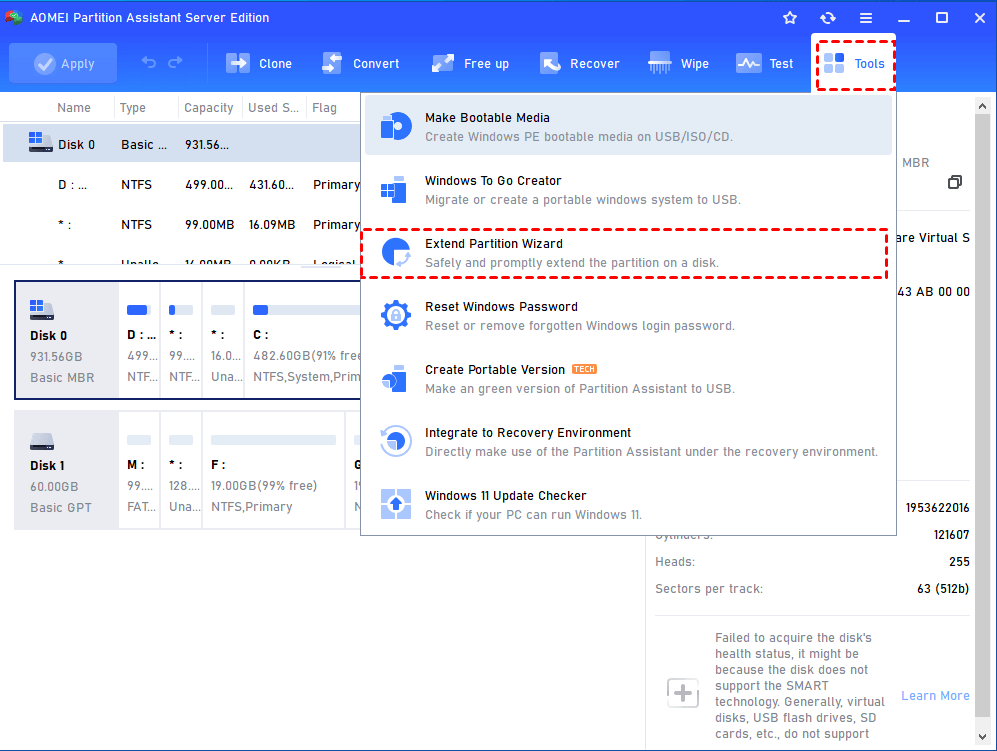This screenshot has width=997, height=751.
Task: Click the Reset Windows Password gear-lock icon
Action: pyautogui.click(x=395, y=315)
